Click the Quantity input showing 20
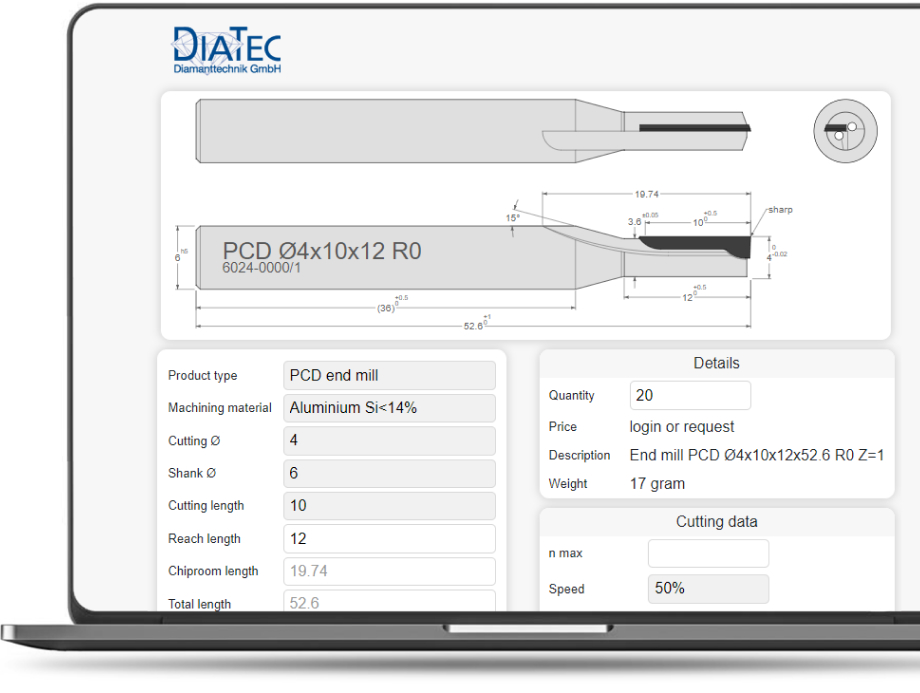 pos(690,395)
